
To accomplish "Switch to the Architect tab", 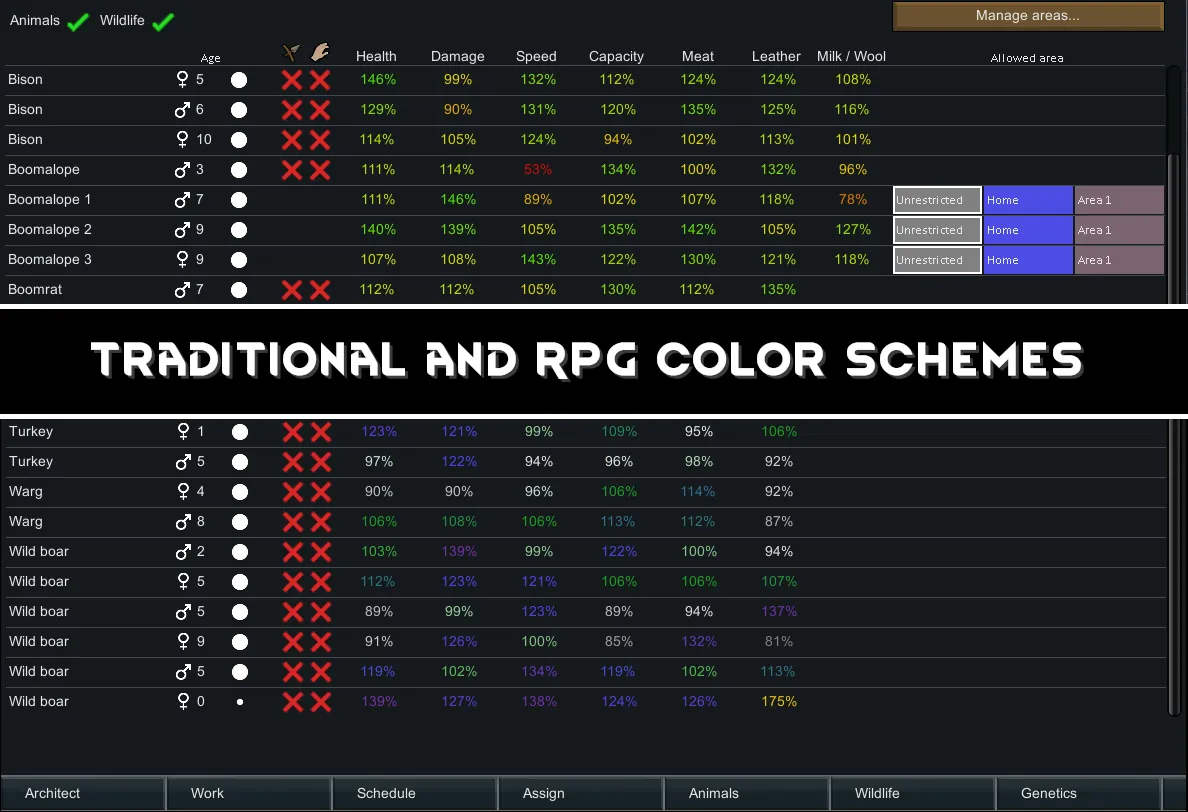I will 53,793.
